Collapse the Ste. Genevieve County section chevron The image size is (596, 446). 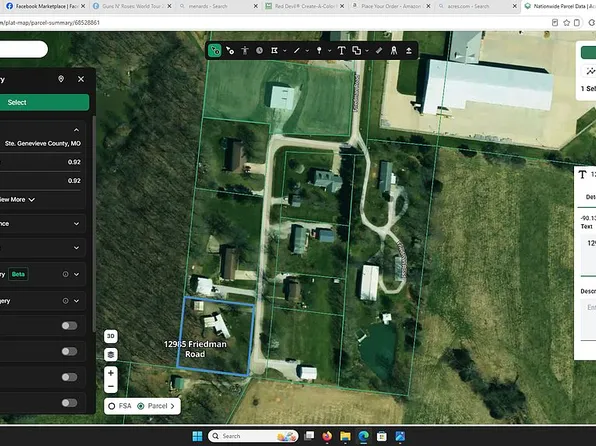[x=76, y=130]
